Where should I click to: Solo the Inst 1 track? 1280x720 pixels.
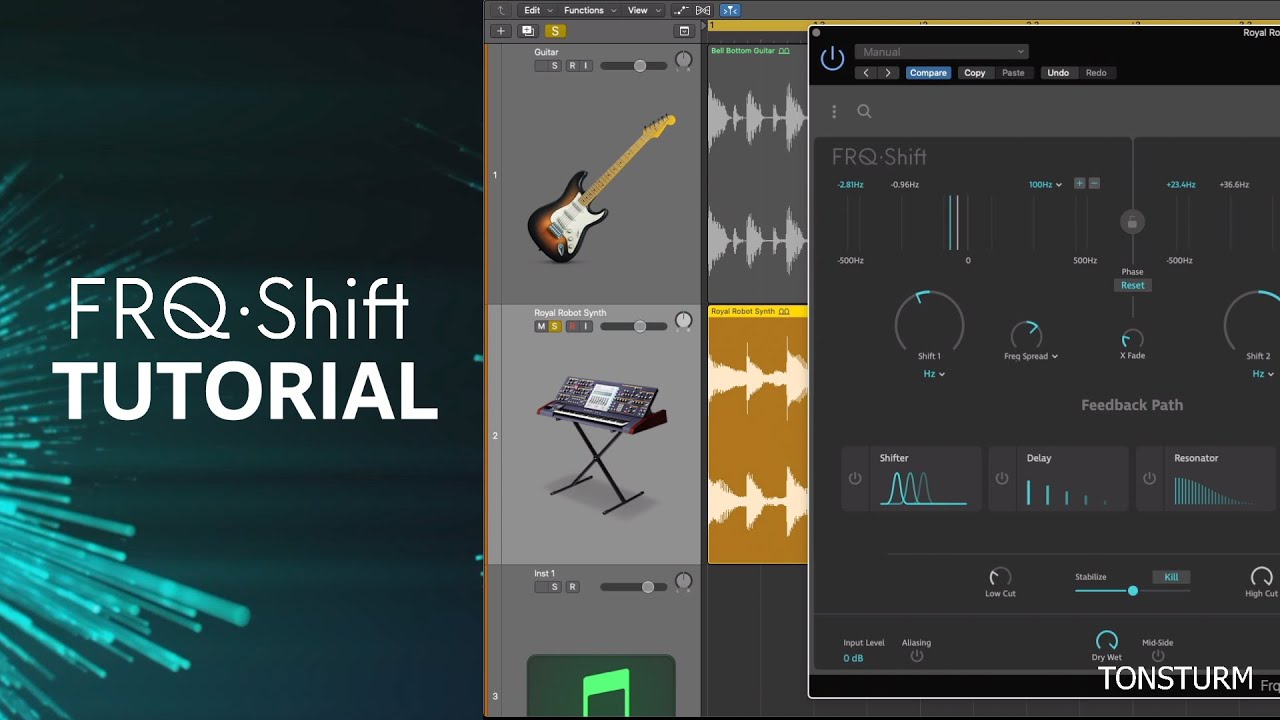555,587
